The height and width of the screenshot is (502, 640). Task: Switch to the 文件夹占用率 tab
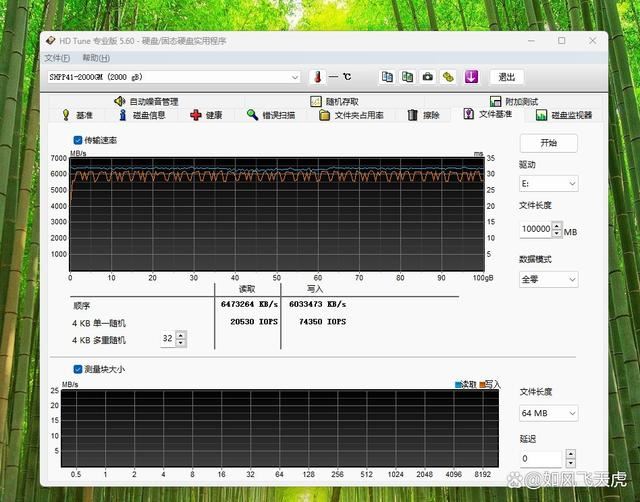351,115
